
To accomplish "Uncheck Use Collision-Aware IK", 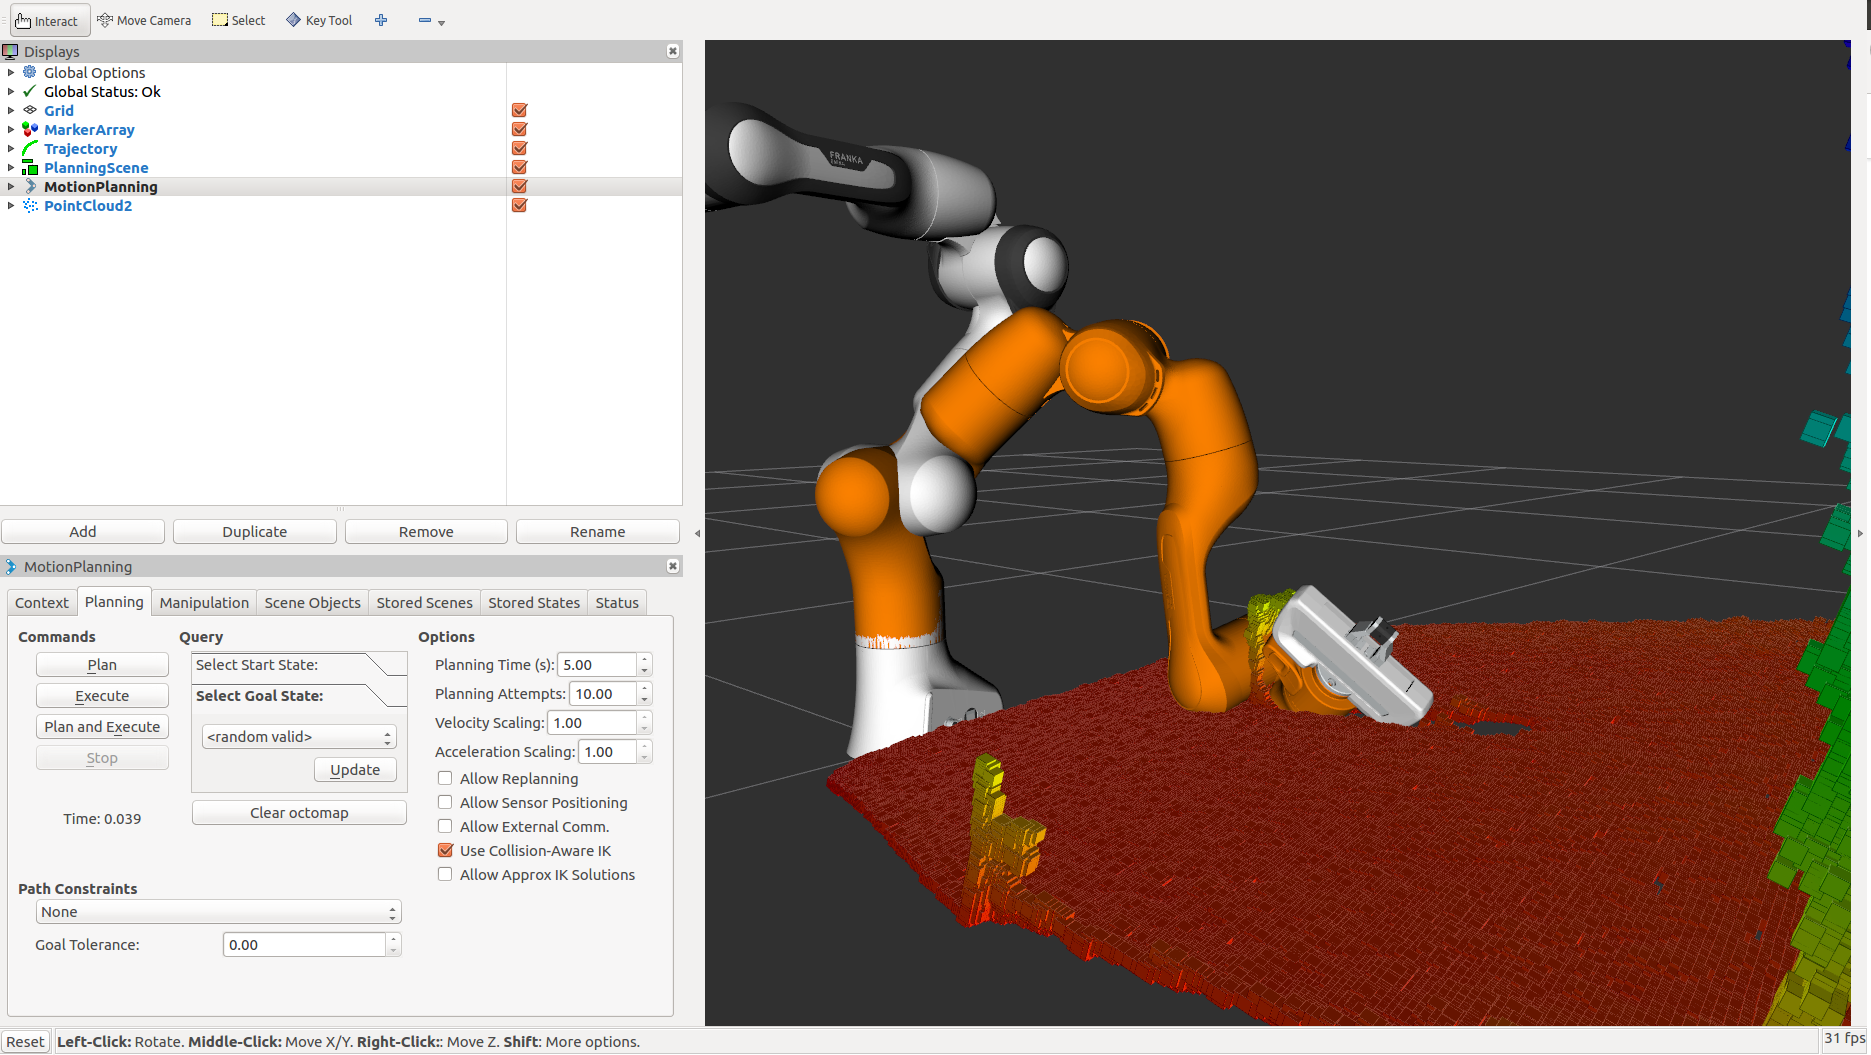I will coord(444,850).
